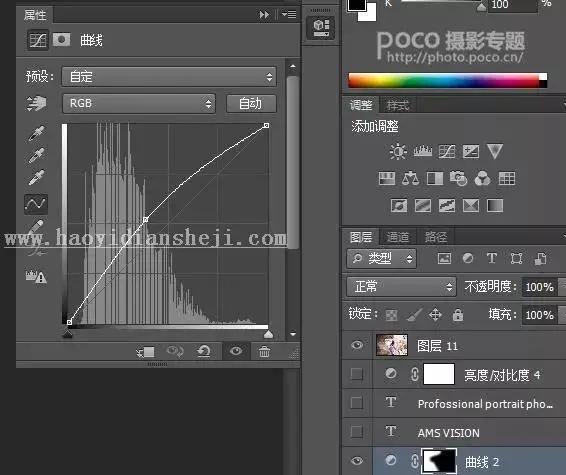Add a Photo Filter adjustment
The height and width of the screenshot is (475, 566).
pyautogui.click(x=458, y=178)
